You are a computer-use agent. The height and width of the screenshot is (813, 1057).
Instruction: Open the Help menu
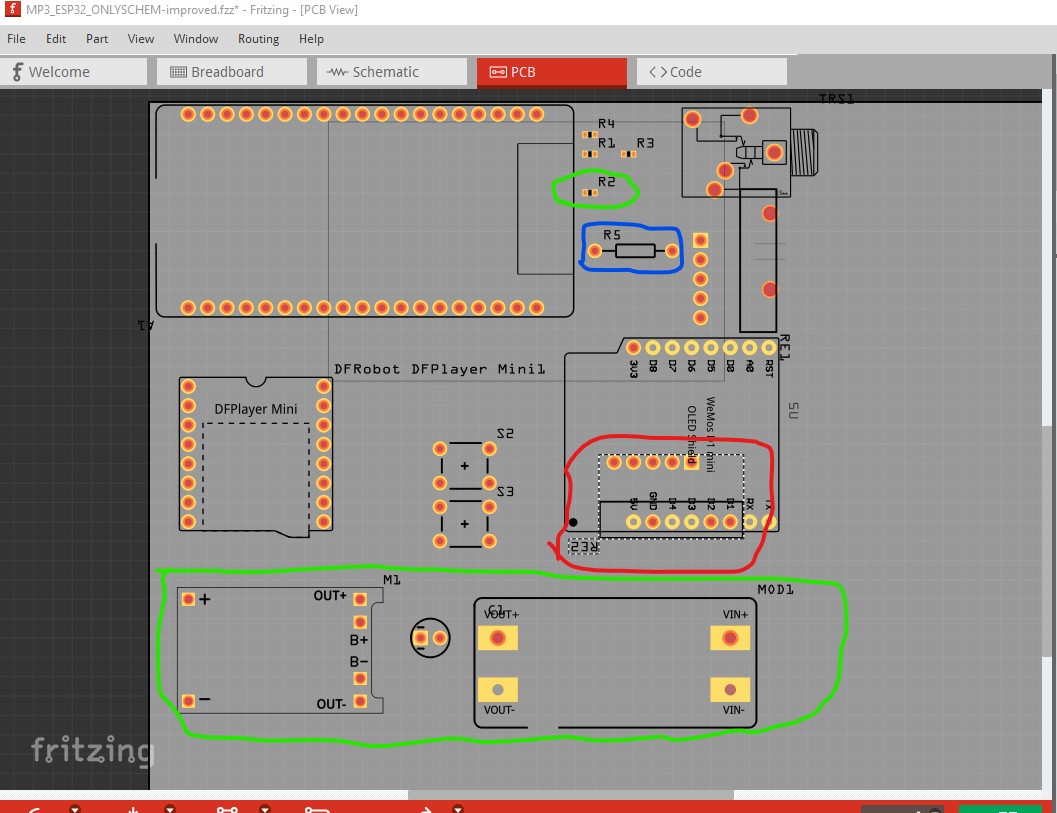click(311, 38)
